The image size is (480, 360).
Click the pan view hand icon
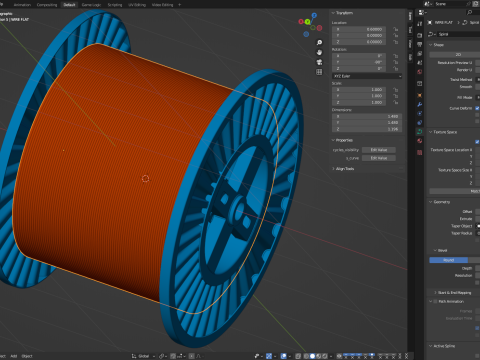319,52
